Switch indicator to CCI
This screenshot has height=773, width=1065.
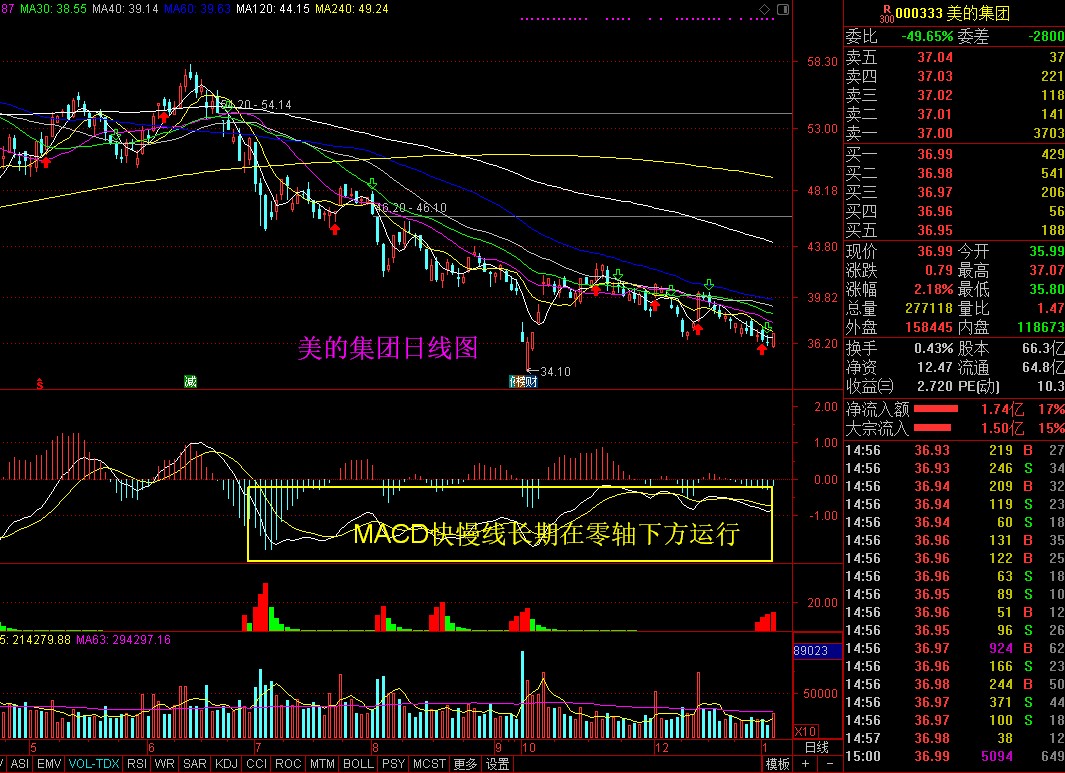tap(256, 764)
